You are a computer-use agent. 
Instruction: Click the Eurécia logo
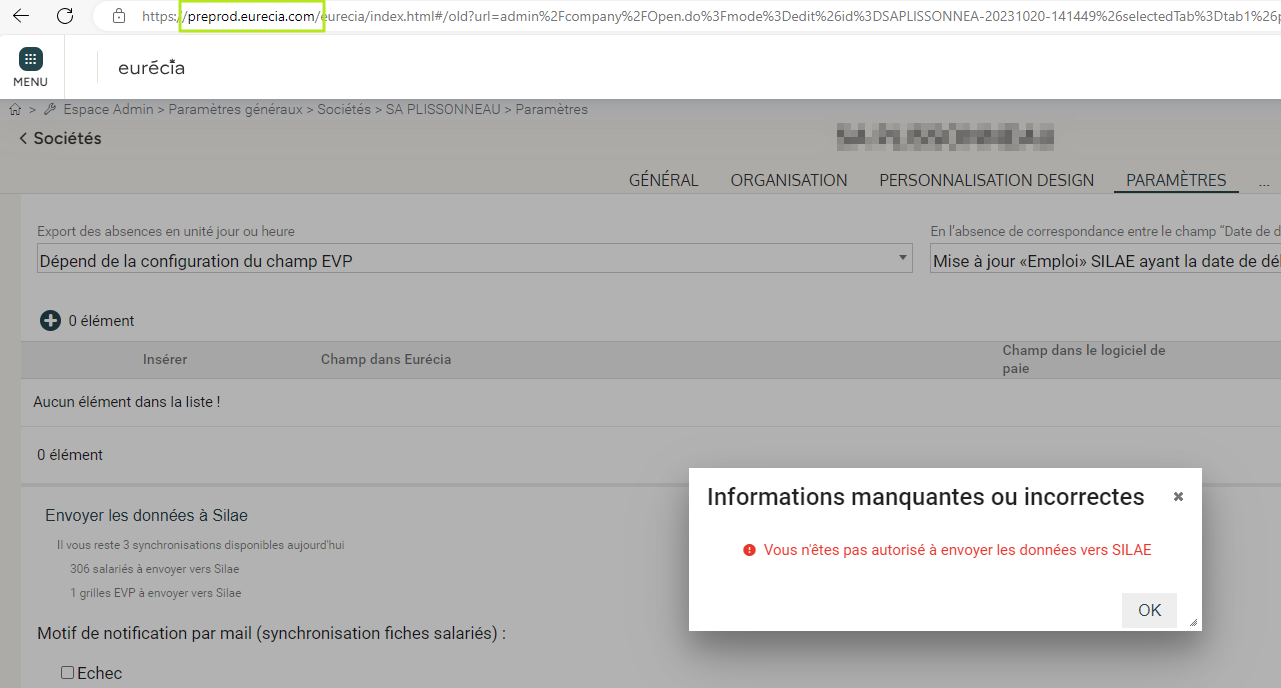coord(151,68)
